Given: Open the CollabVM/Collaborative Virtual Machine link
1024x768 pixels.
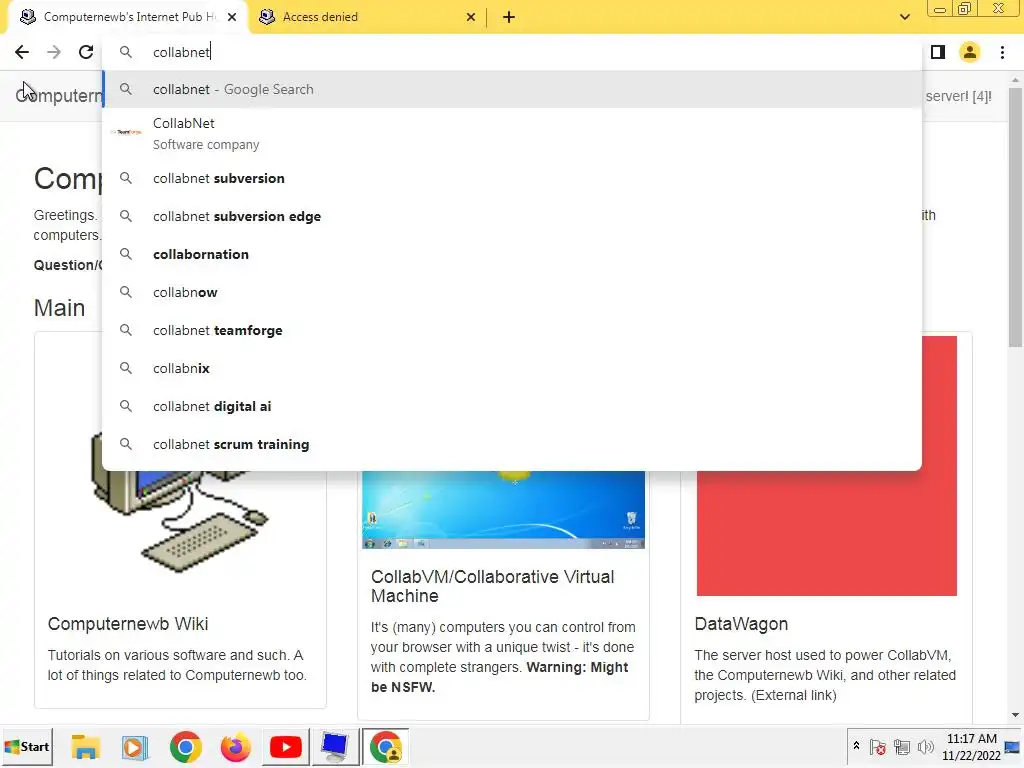Looking at the screenshot, I should click(492, 586).
